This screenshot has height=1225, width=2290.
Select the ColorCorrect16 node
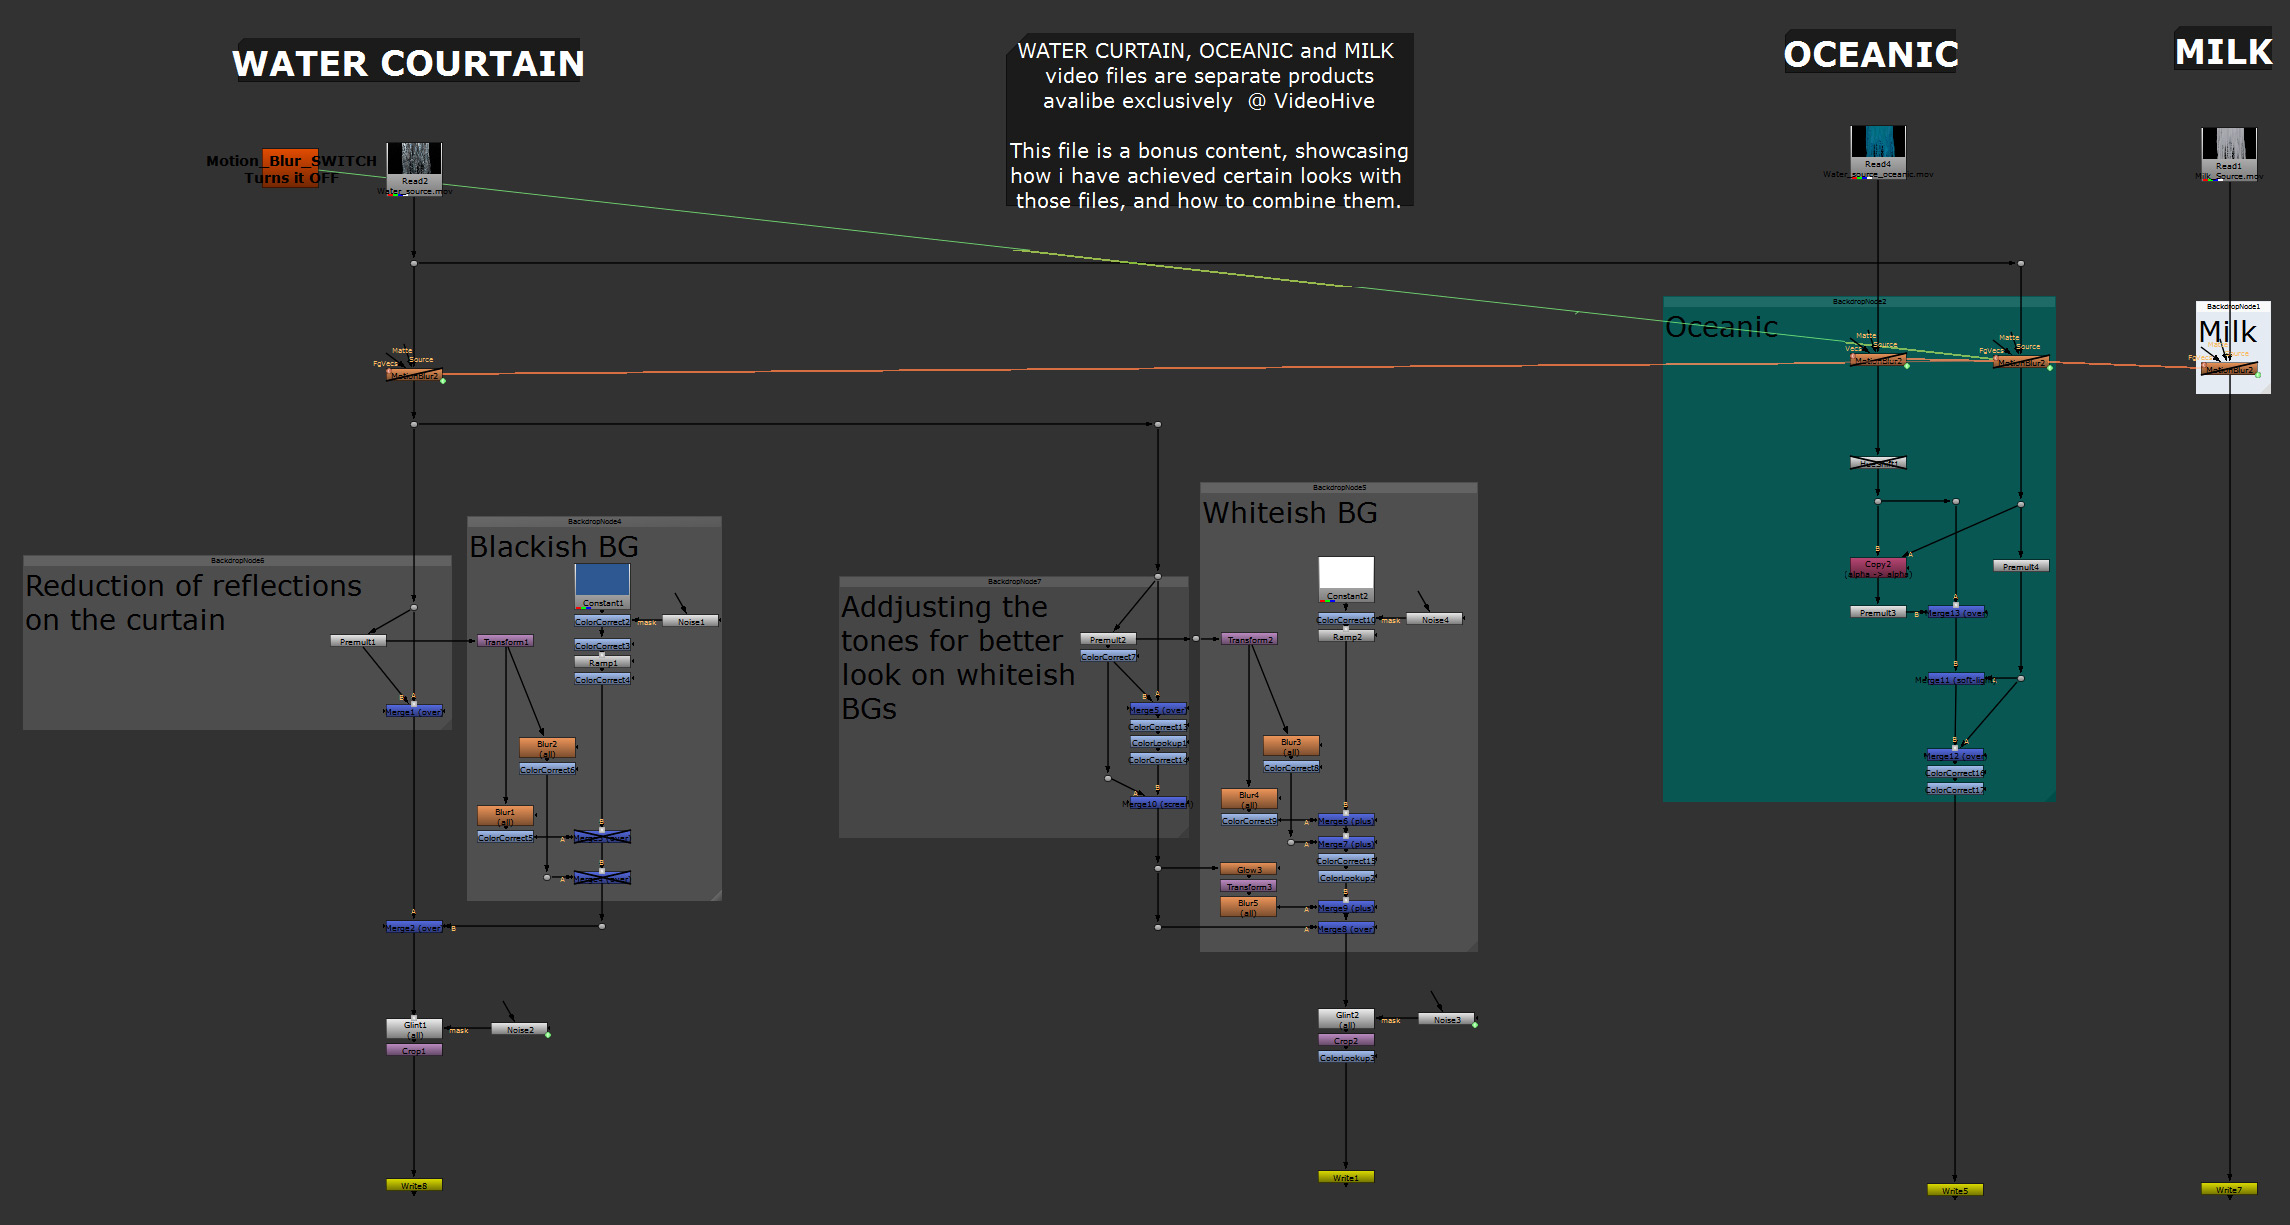click(1956, 772)
